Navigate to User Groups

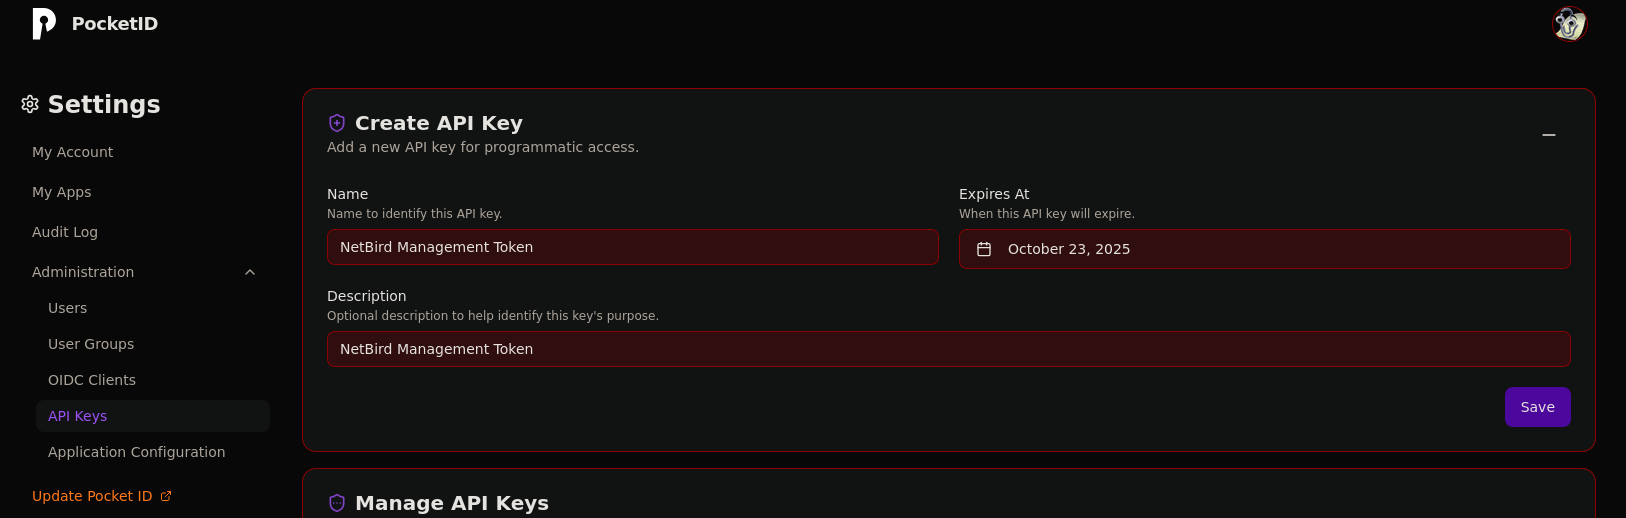tap(91, 344)
